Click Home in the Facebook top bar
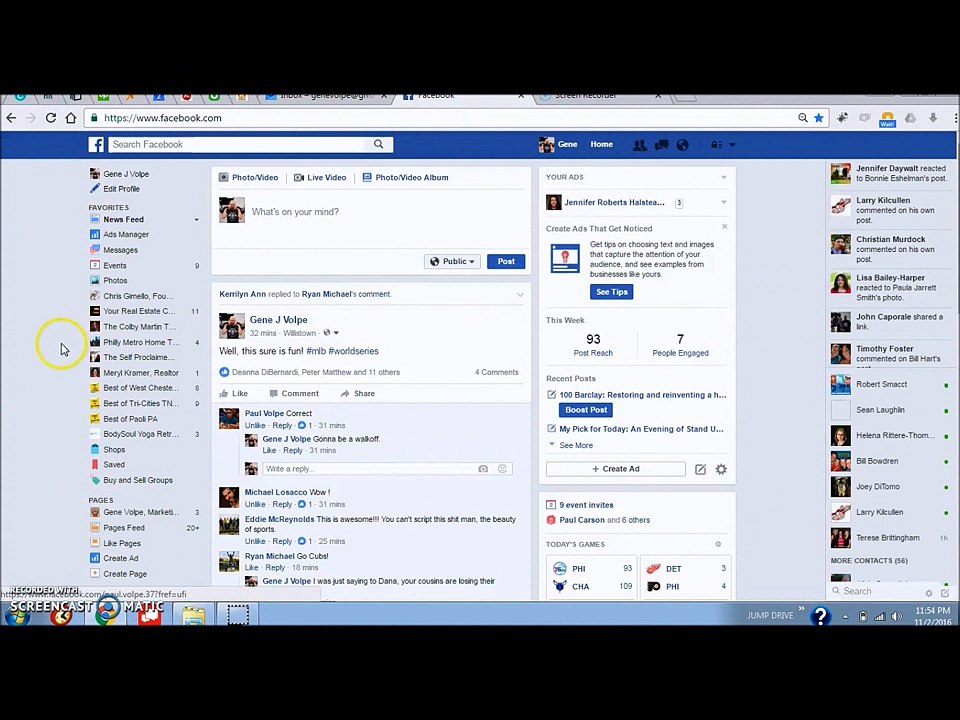960x720 pixels. click(601, 144)
